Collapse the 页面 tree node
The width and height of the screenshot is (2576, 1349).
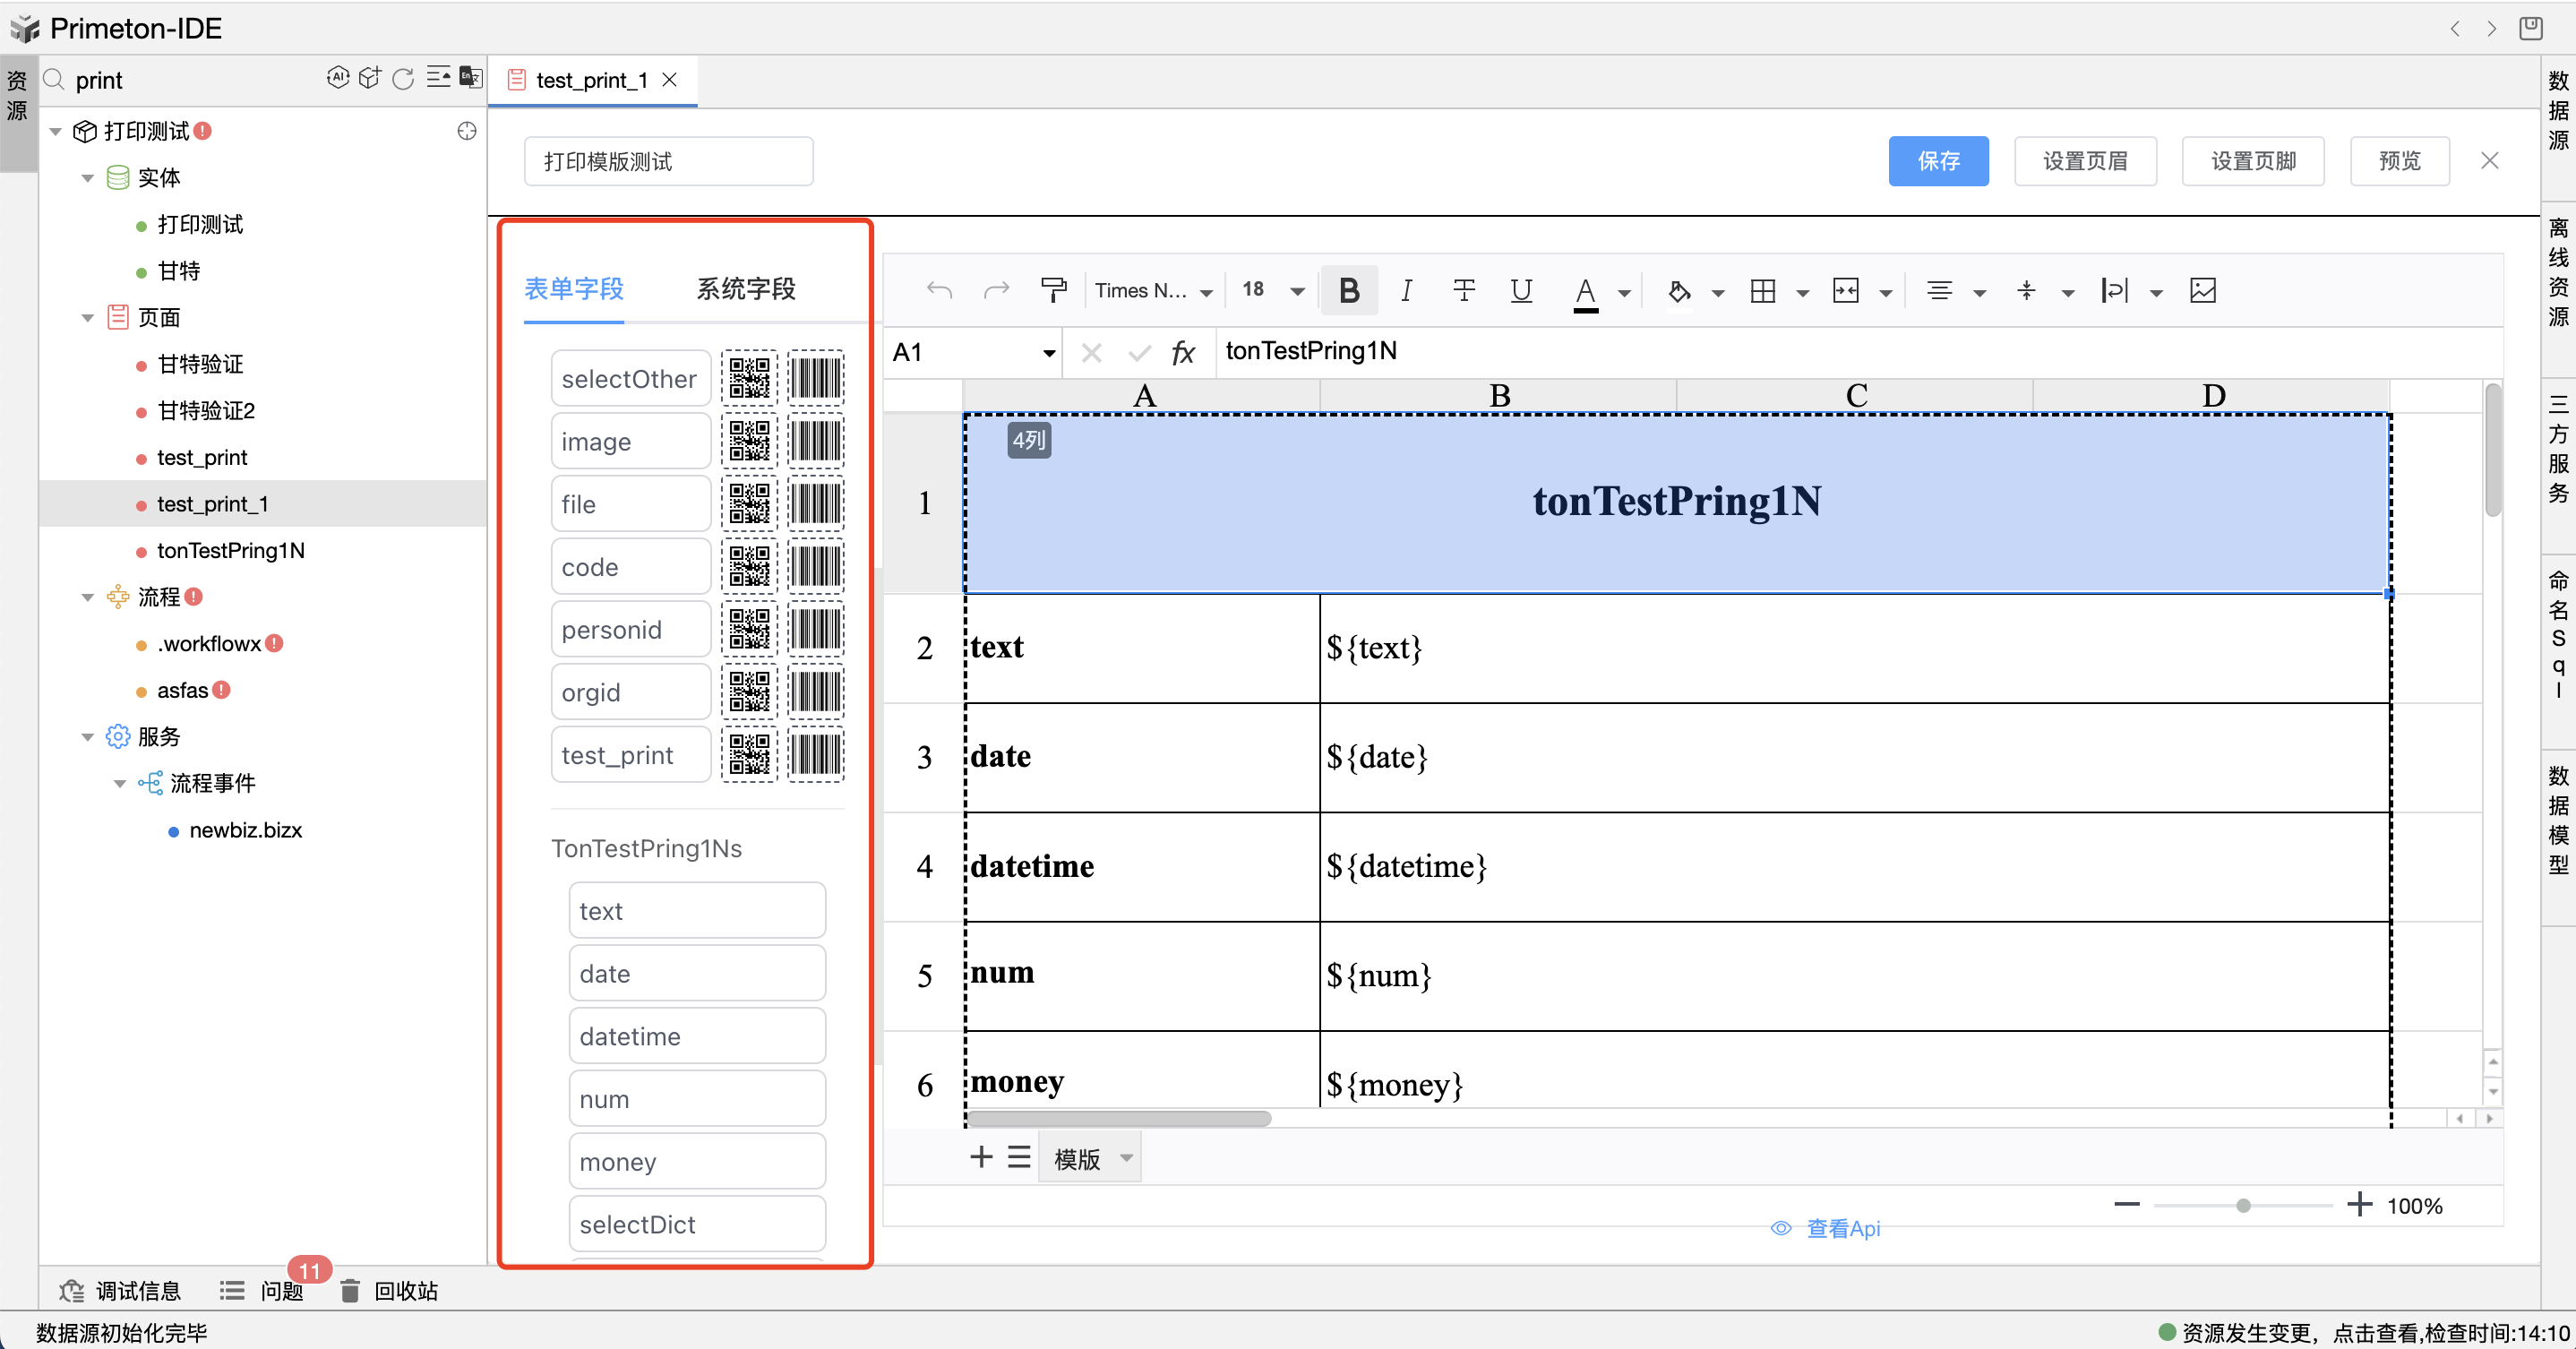click(x=87, y=318)
